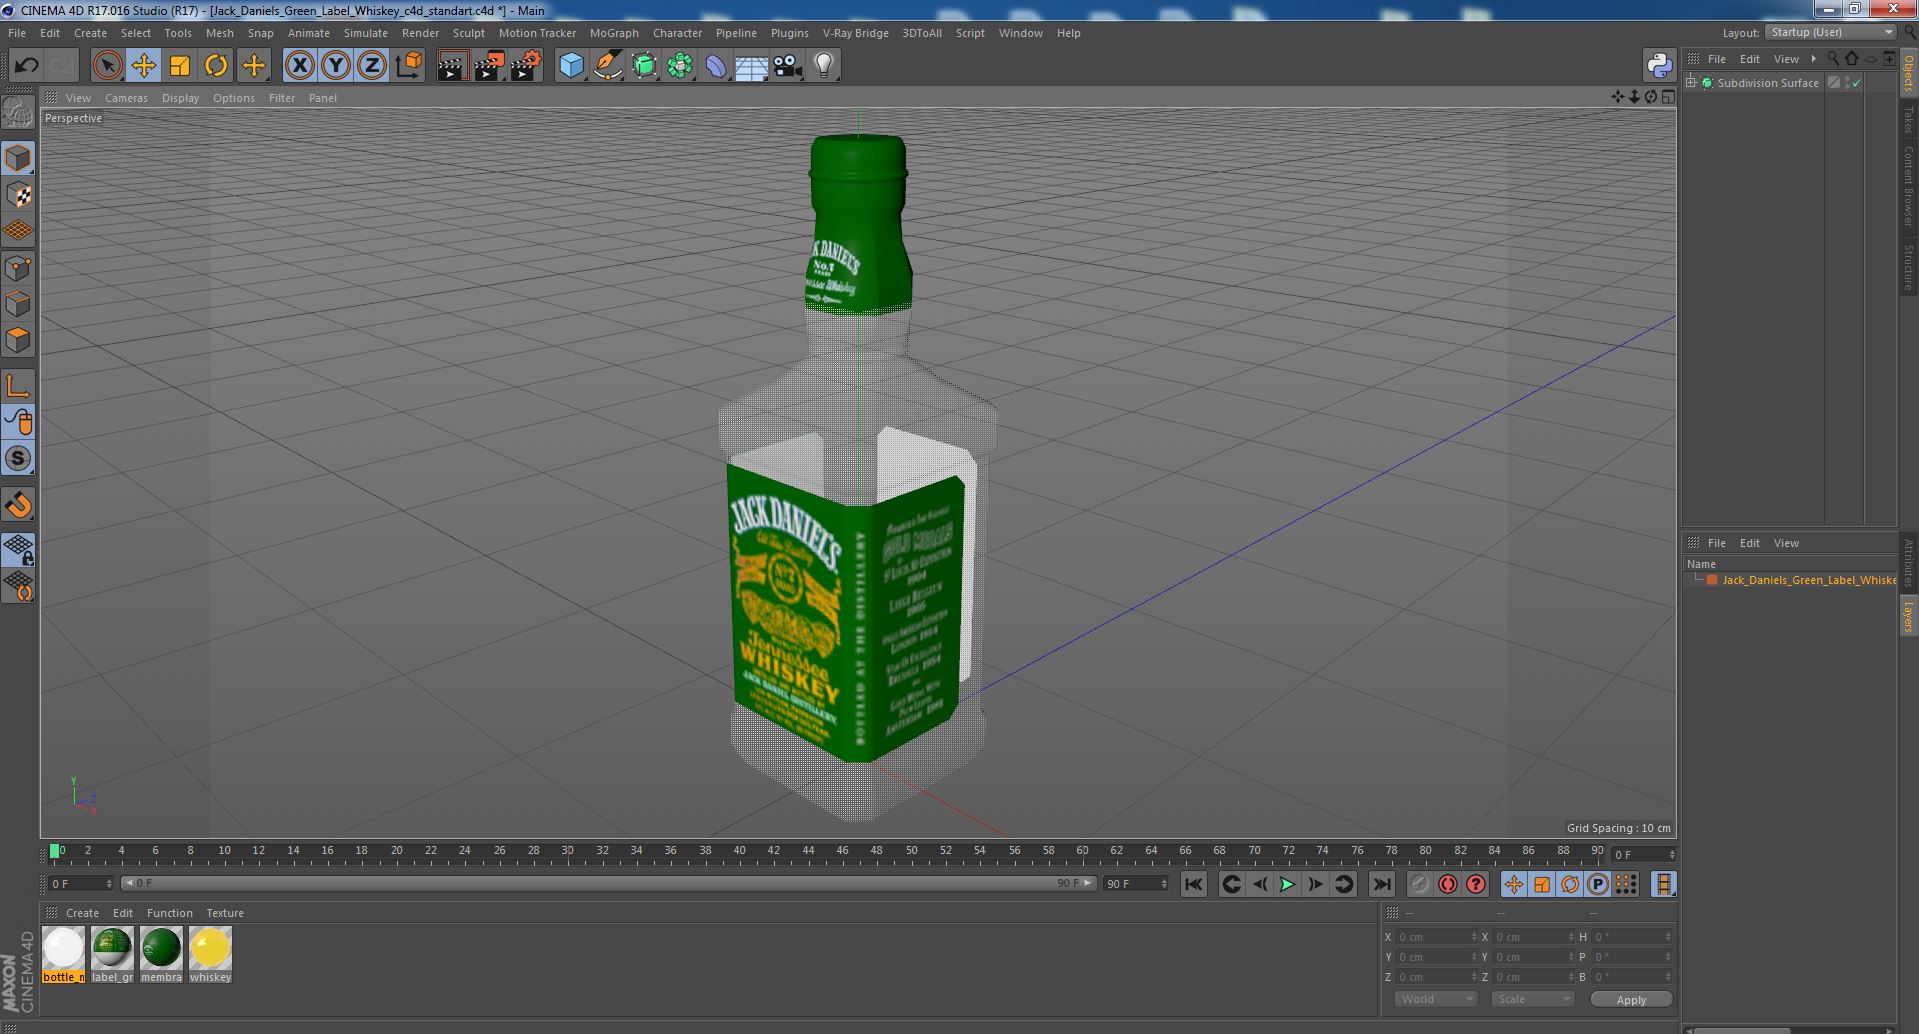Select the whiskey yellow material
Image resolution: width=1919 pixels, height=1034 pixels.
[x=210, y=954]
